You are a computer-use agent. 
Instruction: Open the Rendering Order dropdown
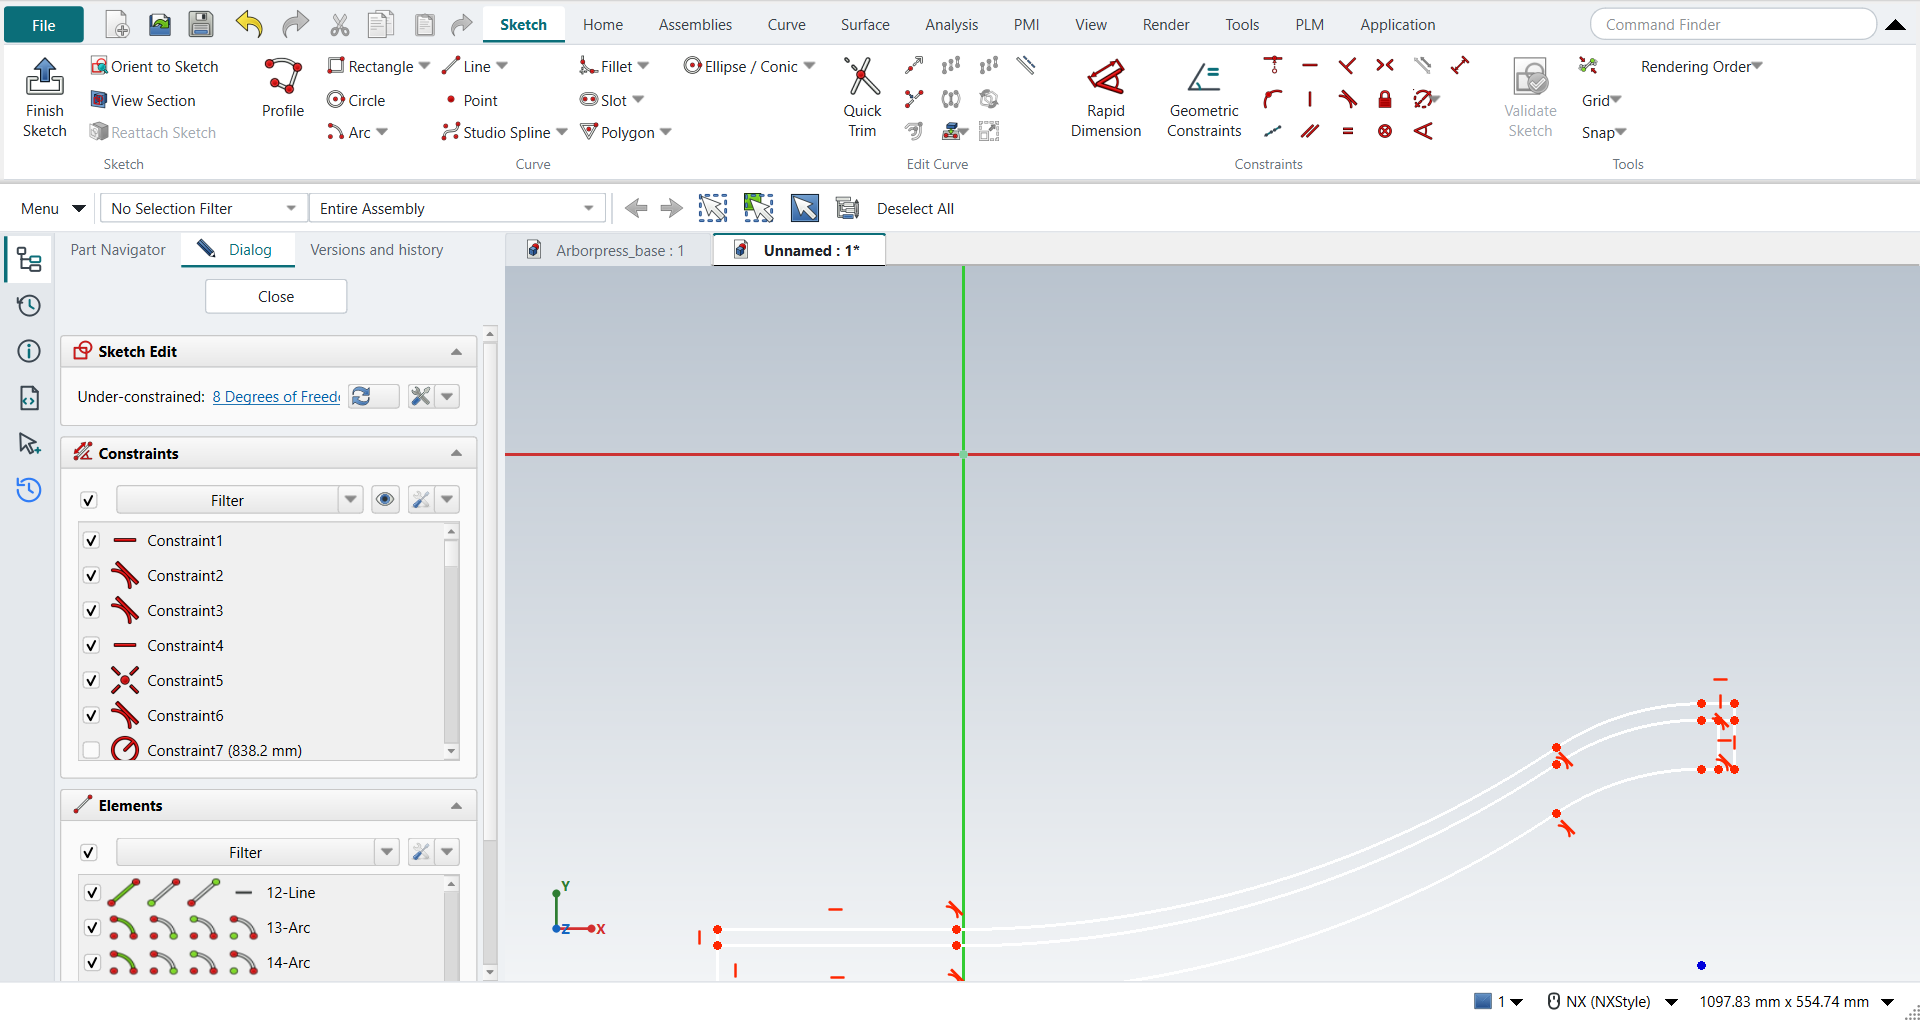[x=1701, y=66]
